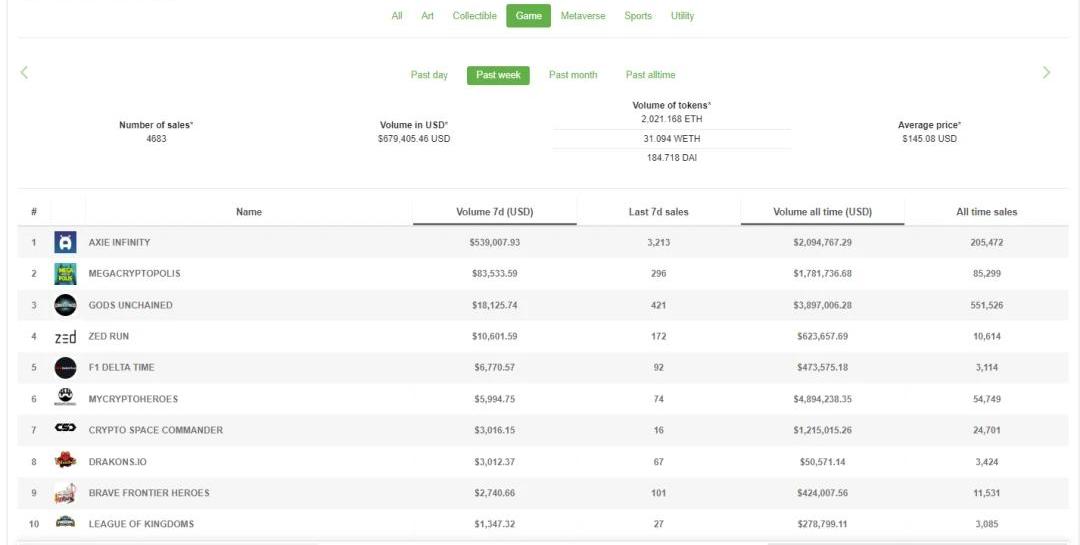Sort by Volume all time (USD) column
Viewport: 1080px width, 545px height.
(822, 212)
